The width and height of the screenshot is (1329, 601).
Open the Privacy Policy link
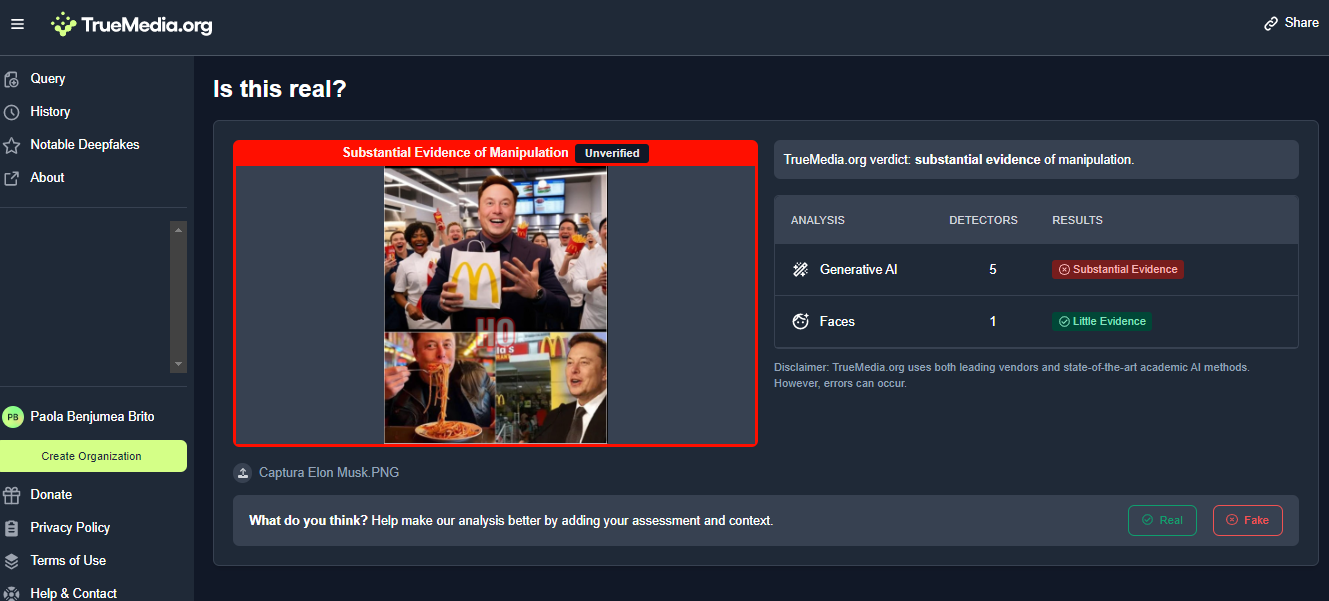pyautogui.click(x=70, y=528)
